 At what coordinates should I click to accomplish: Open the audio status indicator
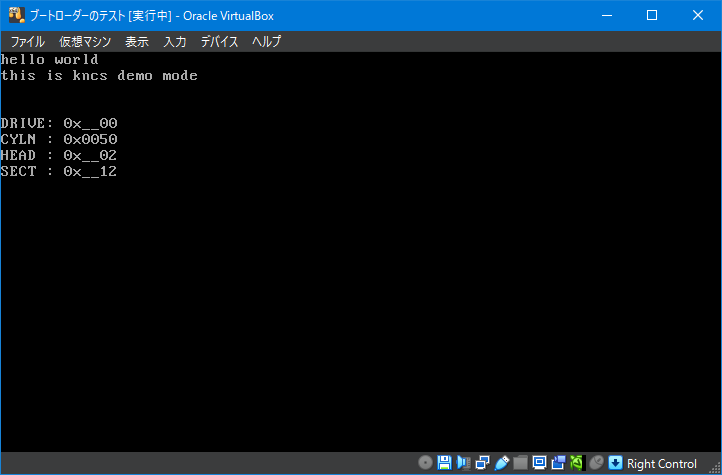[x=464, y=463]
